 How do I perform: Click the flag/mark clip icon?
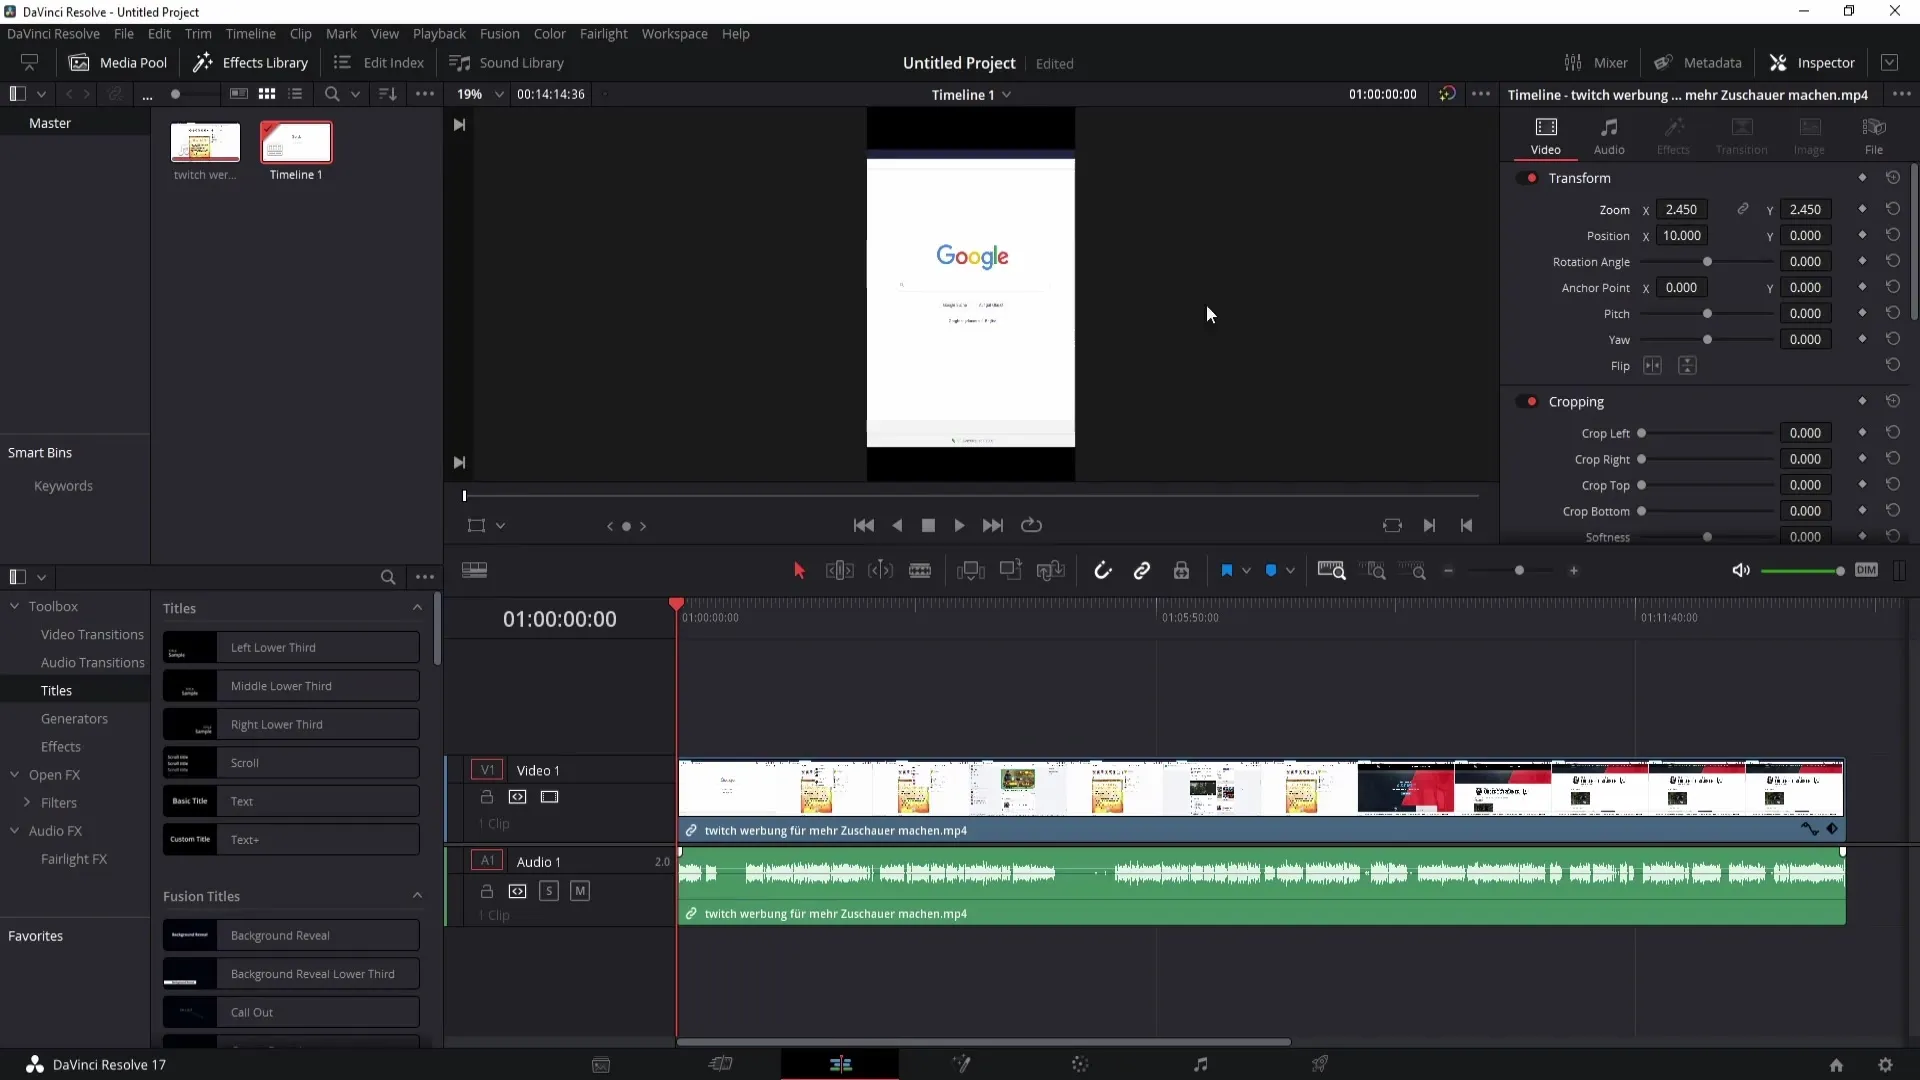pos(1226,570)
